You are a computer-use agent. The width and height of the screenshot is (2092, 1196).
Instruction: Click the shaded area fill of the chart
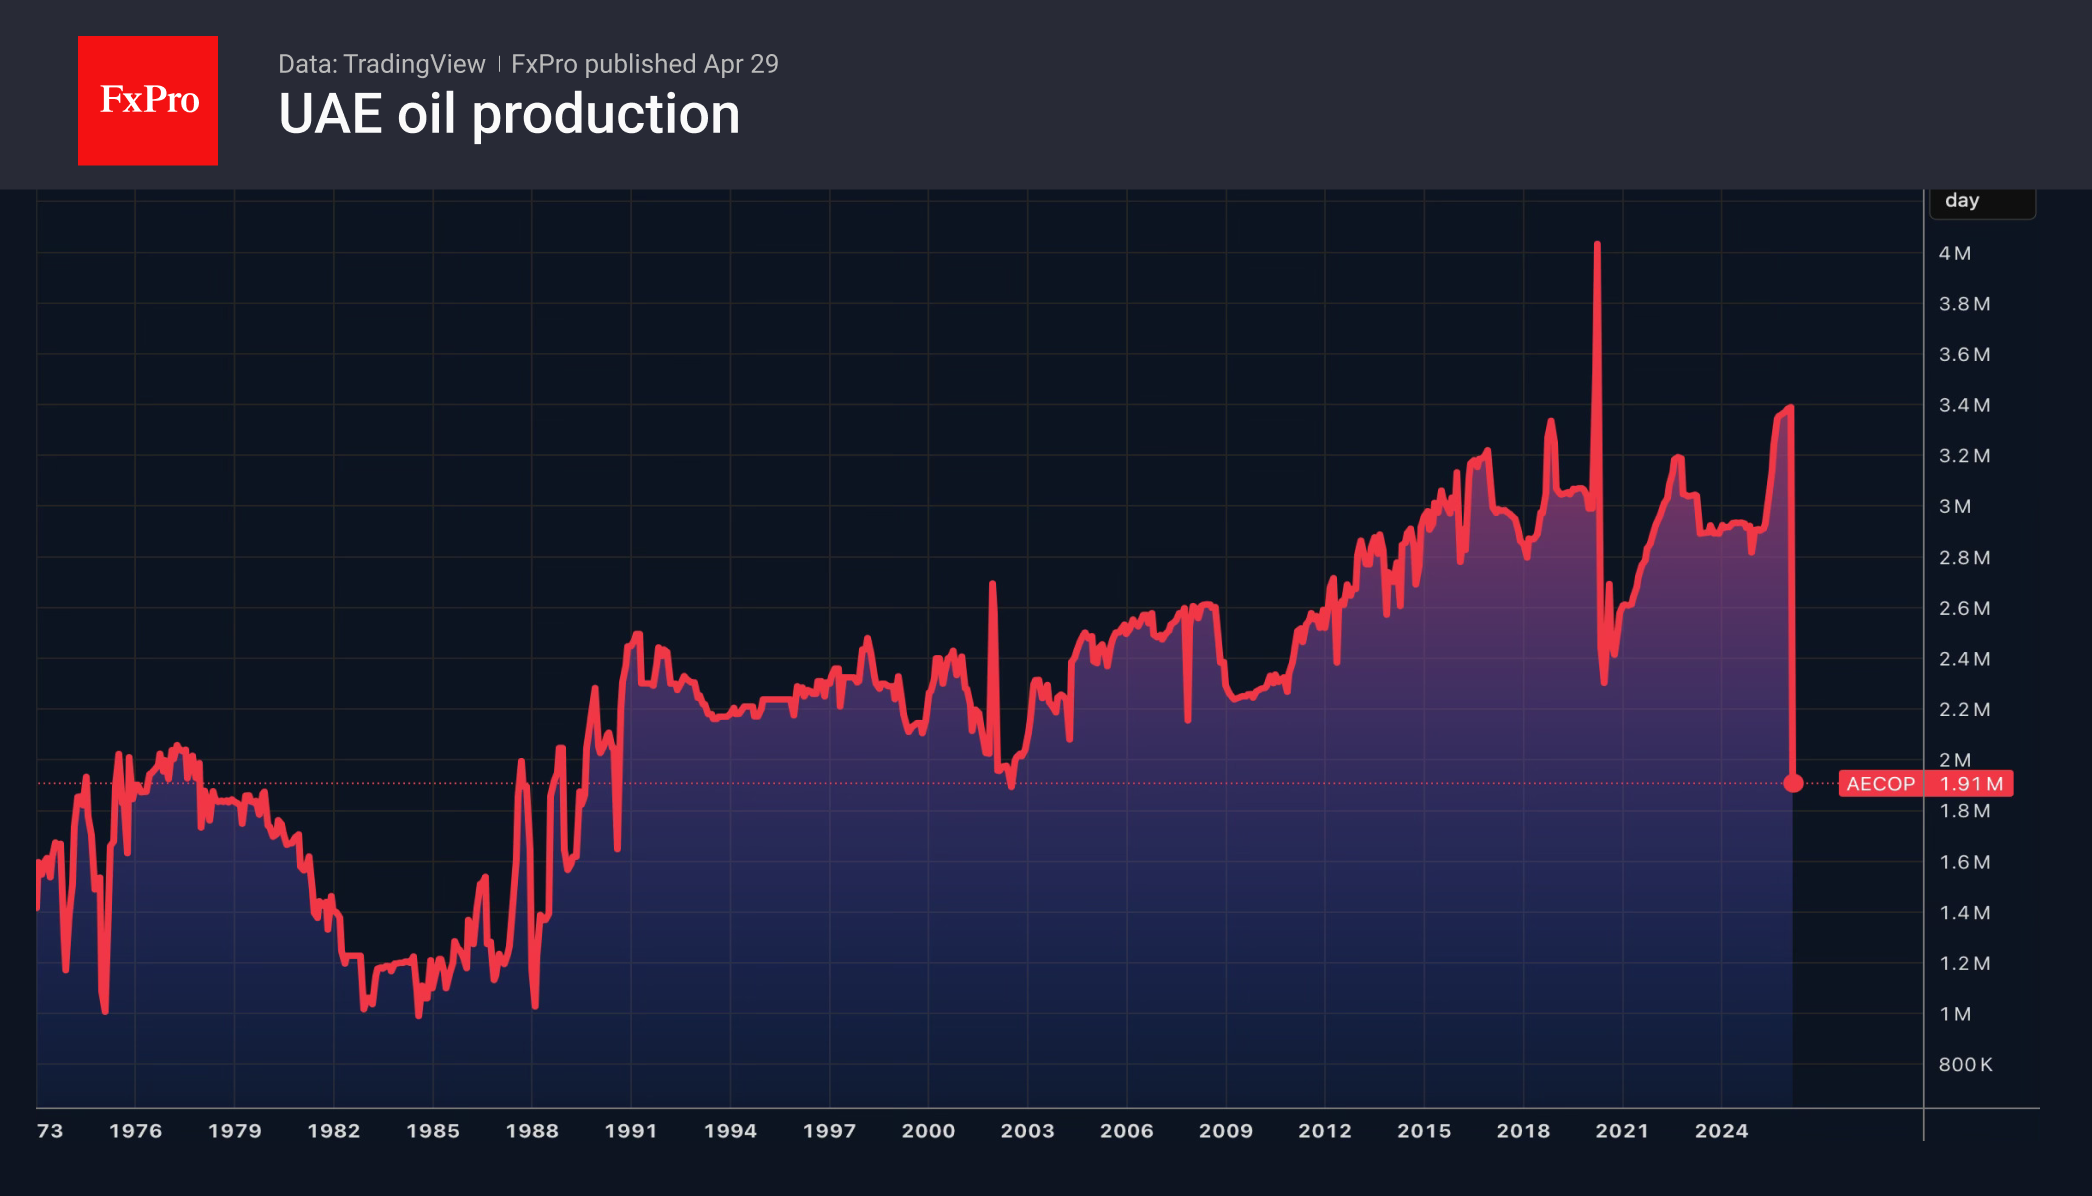[1000, 950]
